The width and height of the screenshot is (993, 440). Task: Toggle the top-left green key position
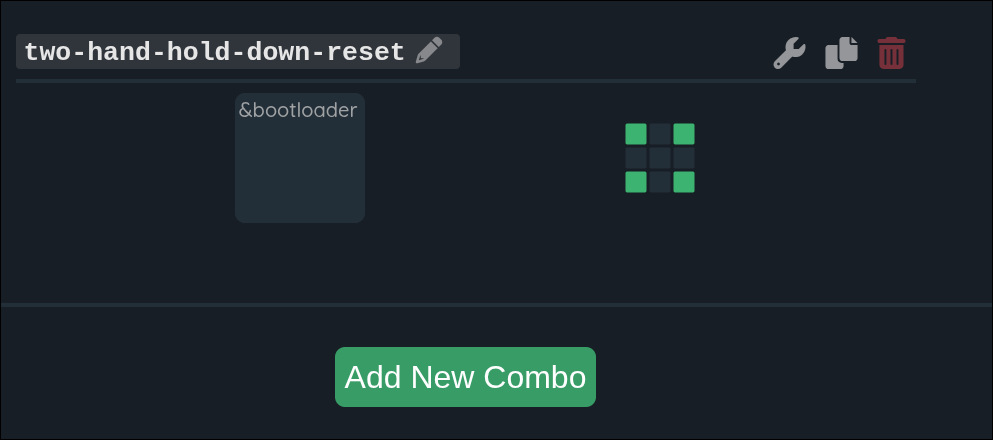636,134
